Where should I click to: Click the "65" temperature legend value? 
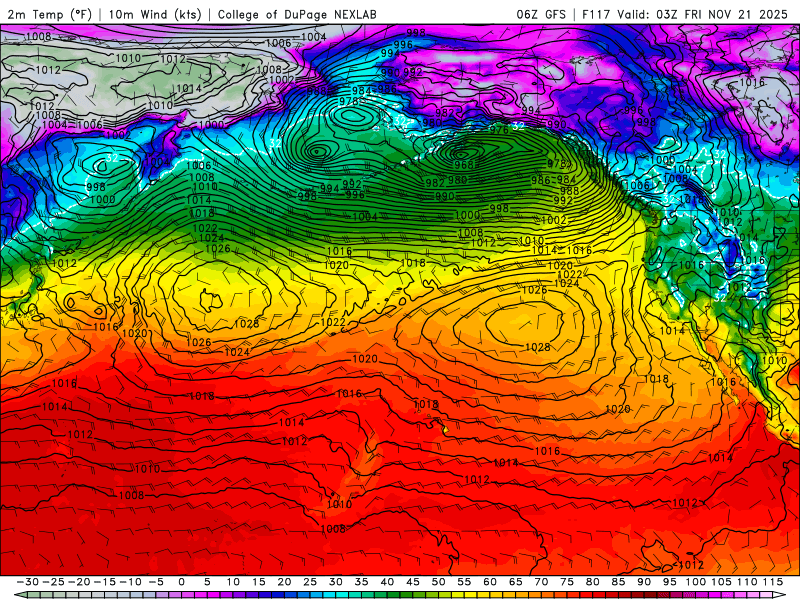pos(515,582)
